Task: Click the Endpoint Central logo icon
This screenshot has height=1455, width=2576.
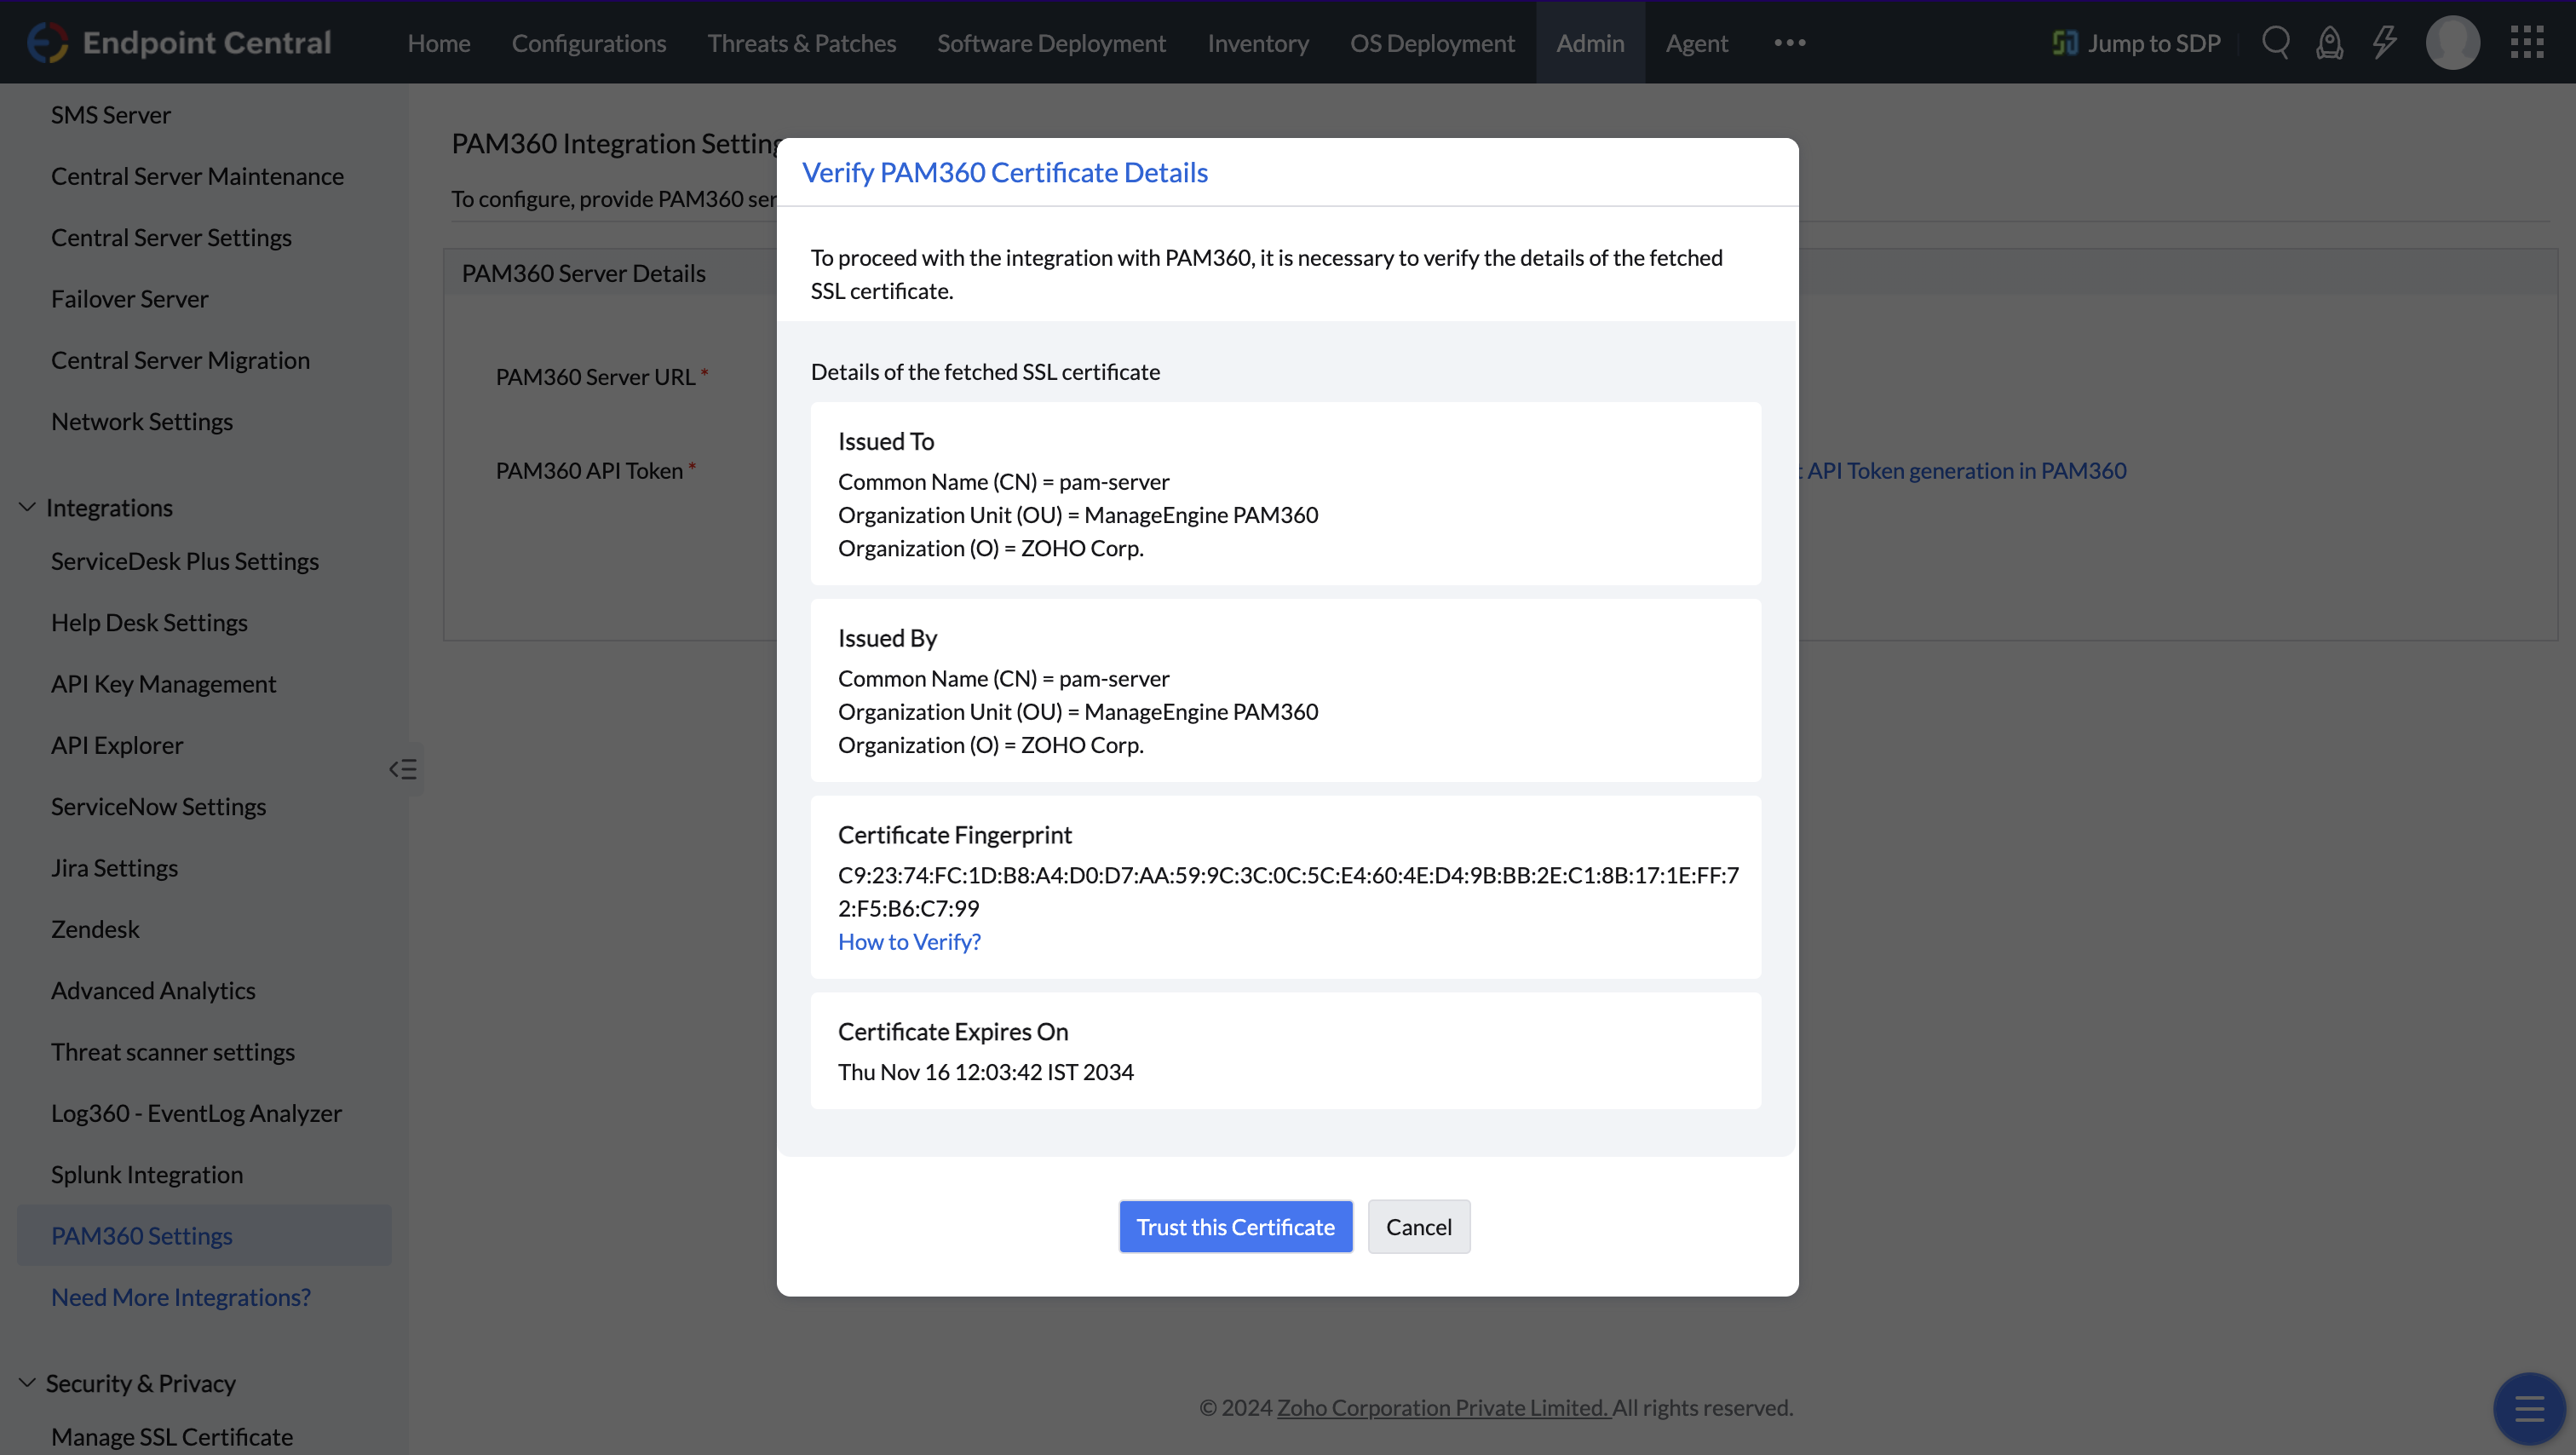Action: pyautogui.click(x=47, y=43)
